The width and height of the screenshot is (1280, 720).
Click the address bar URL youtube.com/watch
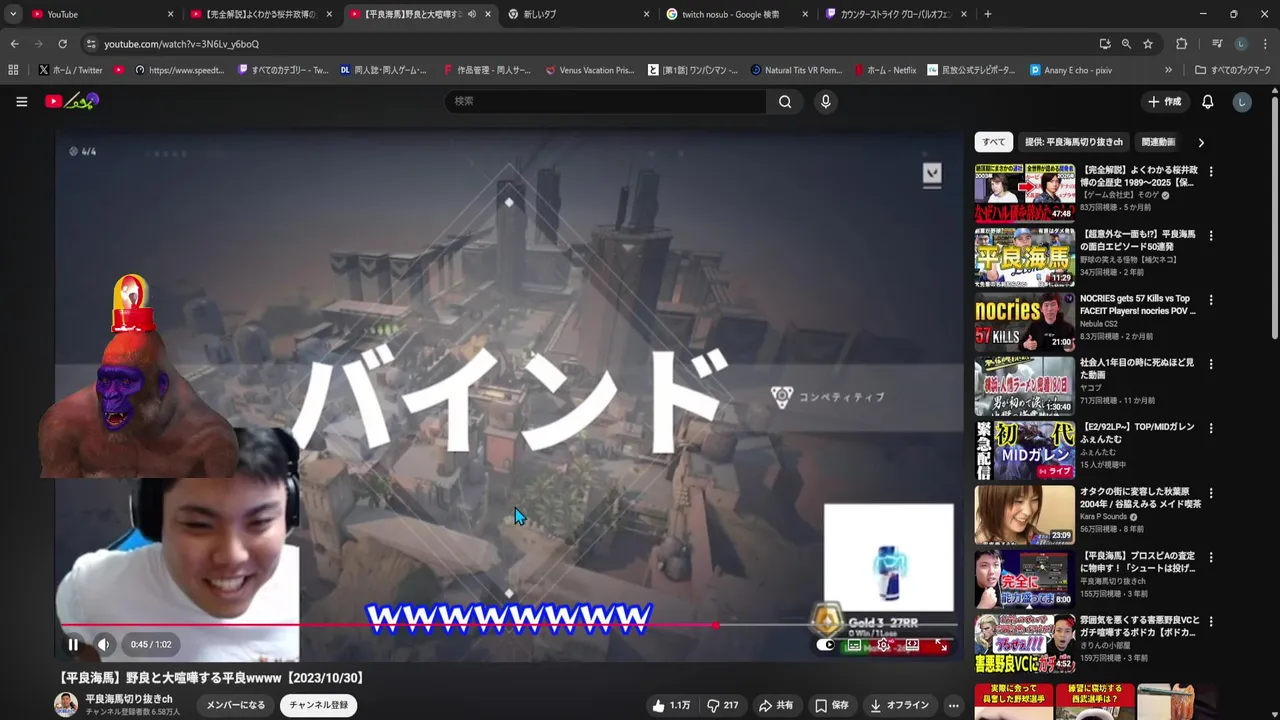[x=181, y=44]
